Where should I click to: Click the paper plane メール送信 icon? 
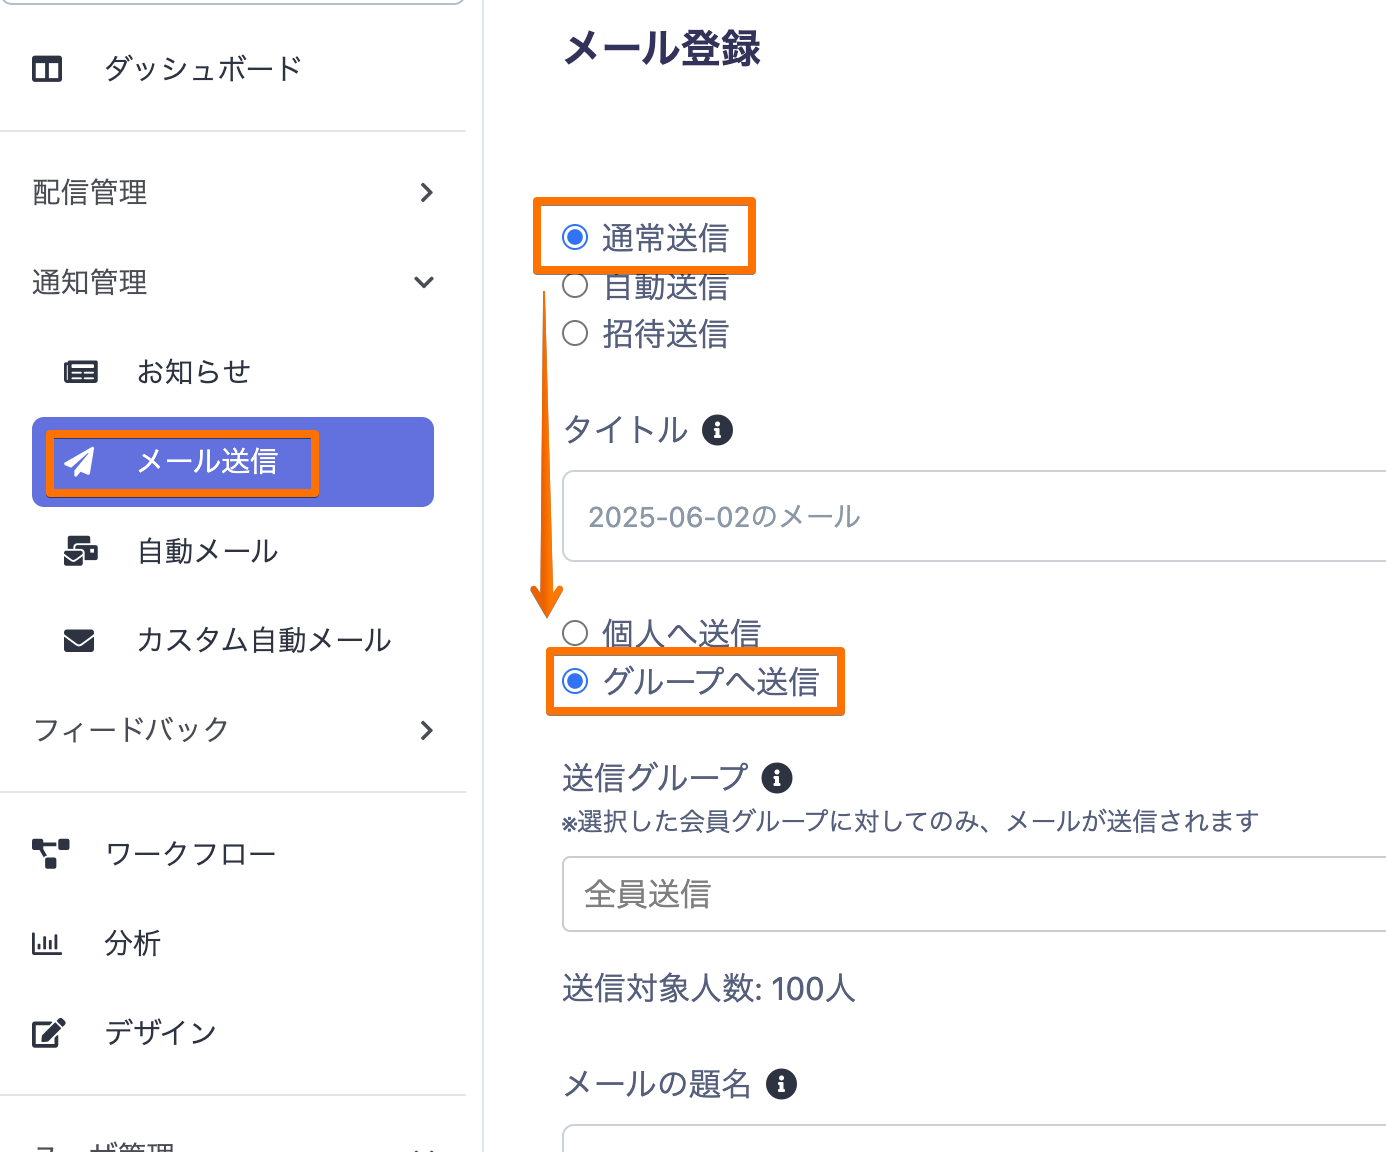click(79, 461)
